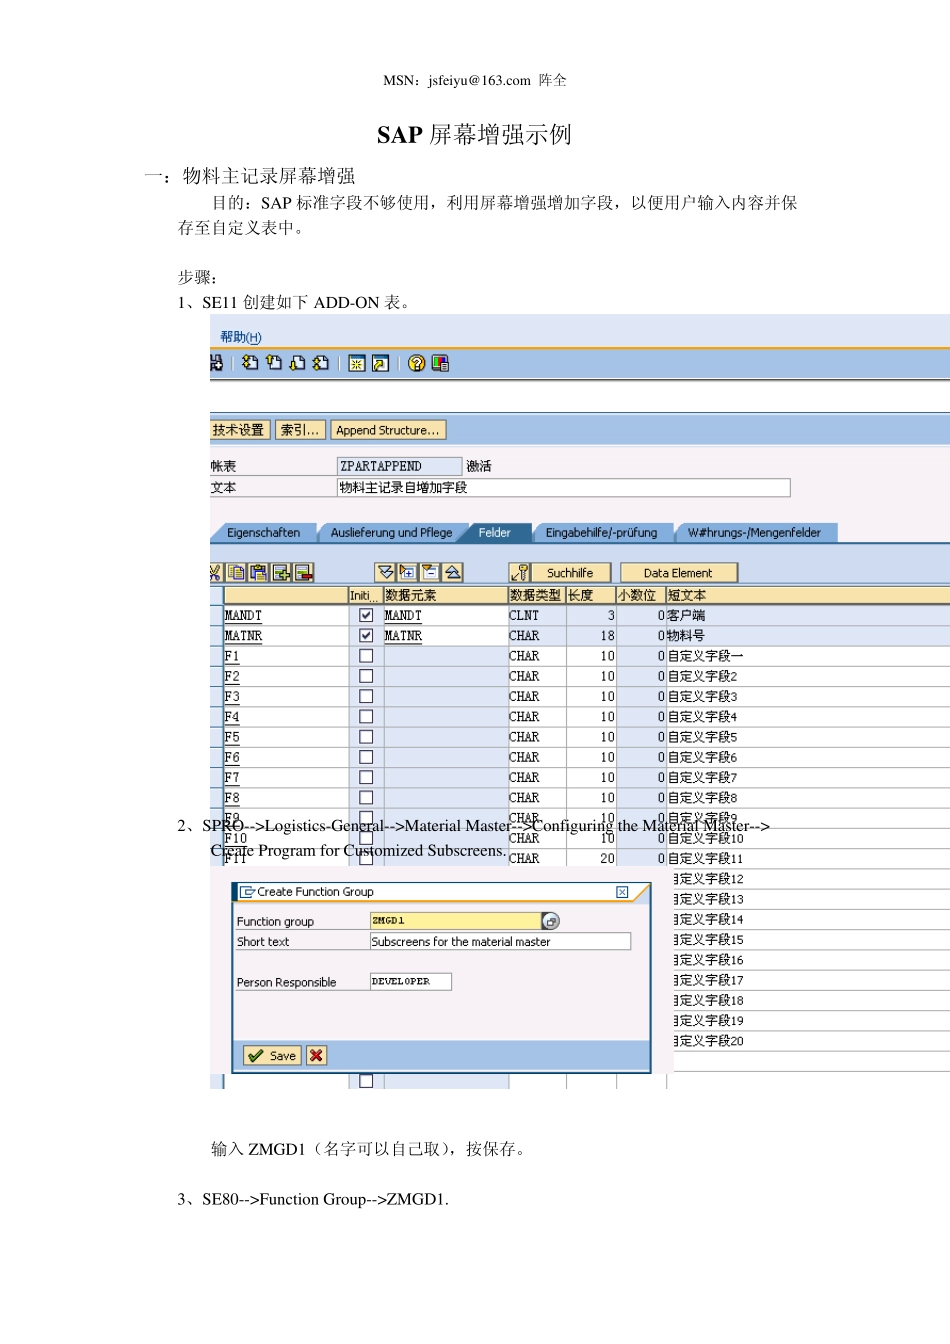950x1344 pixels.
Task: Click the previous page navigation icon
Action: [273, 363]
